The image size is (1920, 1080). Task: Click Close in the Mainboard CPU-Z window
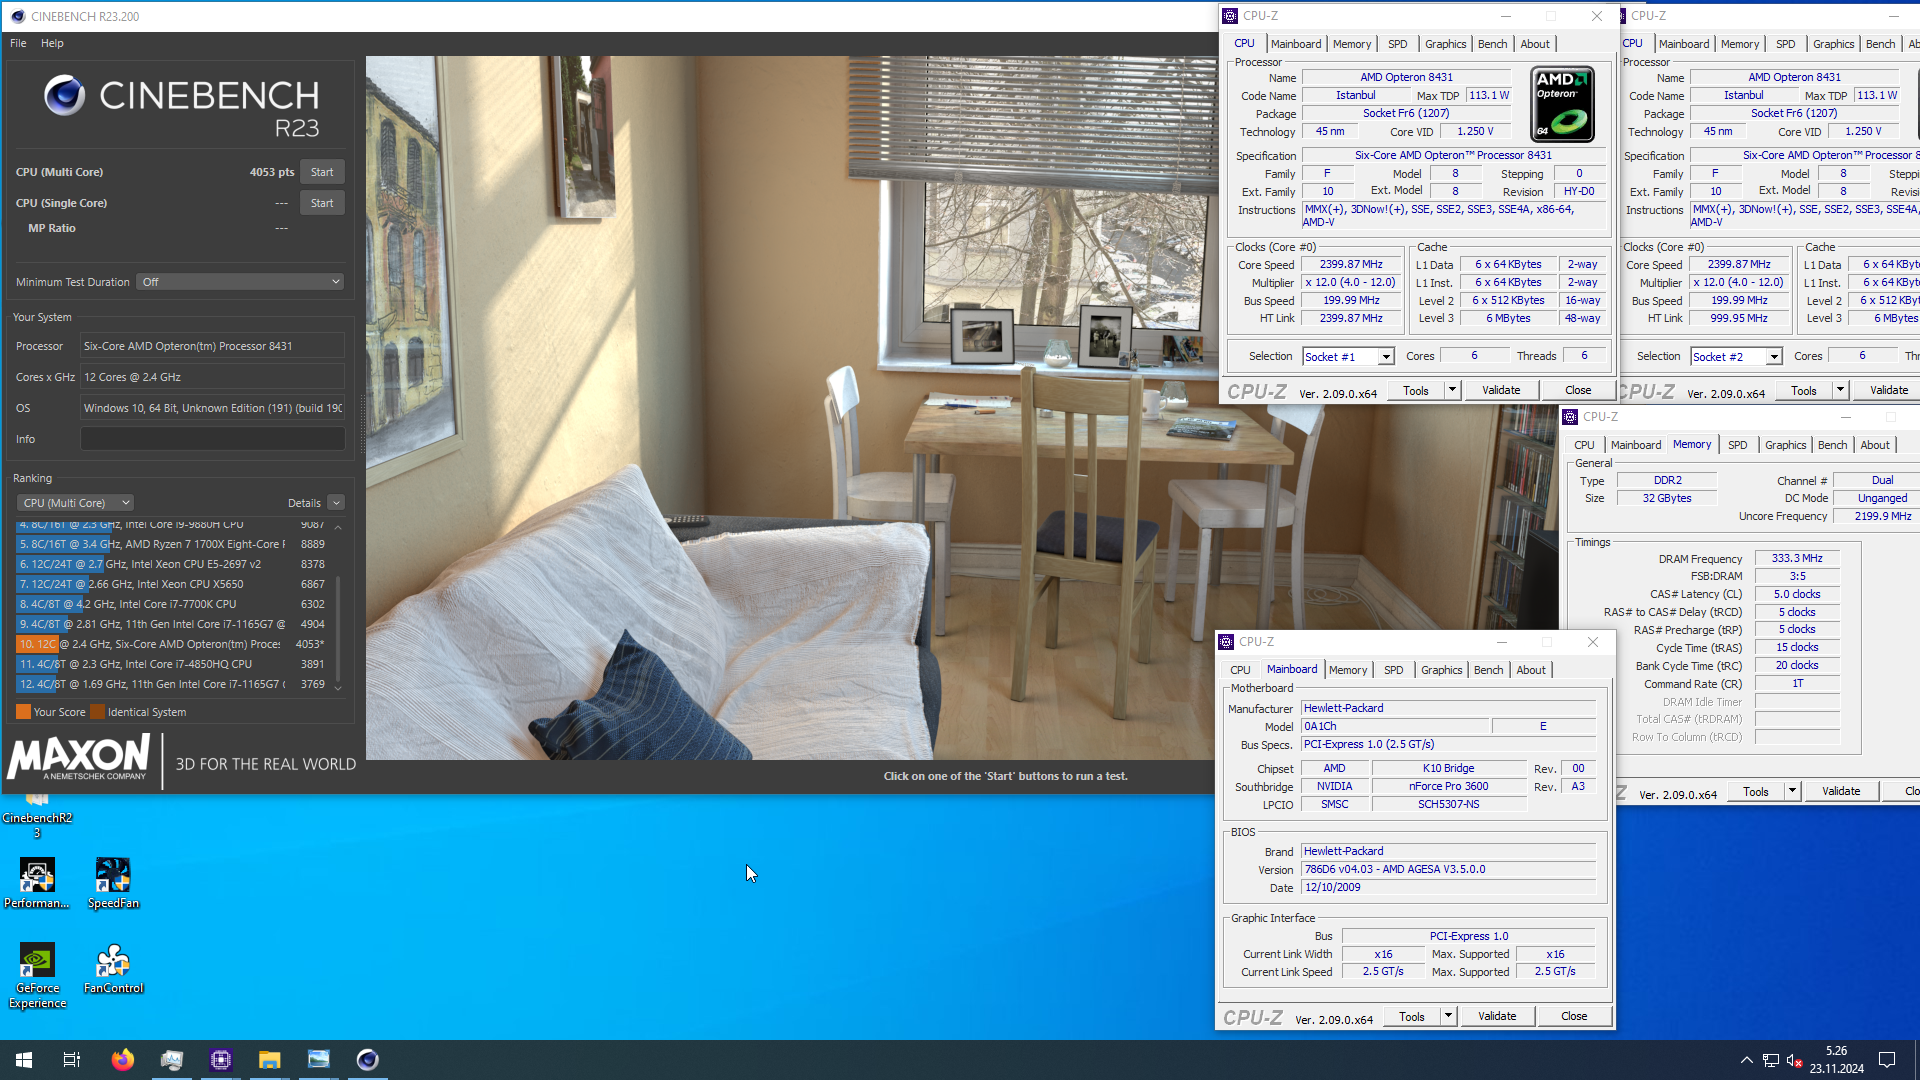1574,1016
